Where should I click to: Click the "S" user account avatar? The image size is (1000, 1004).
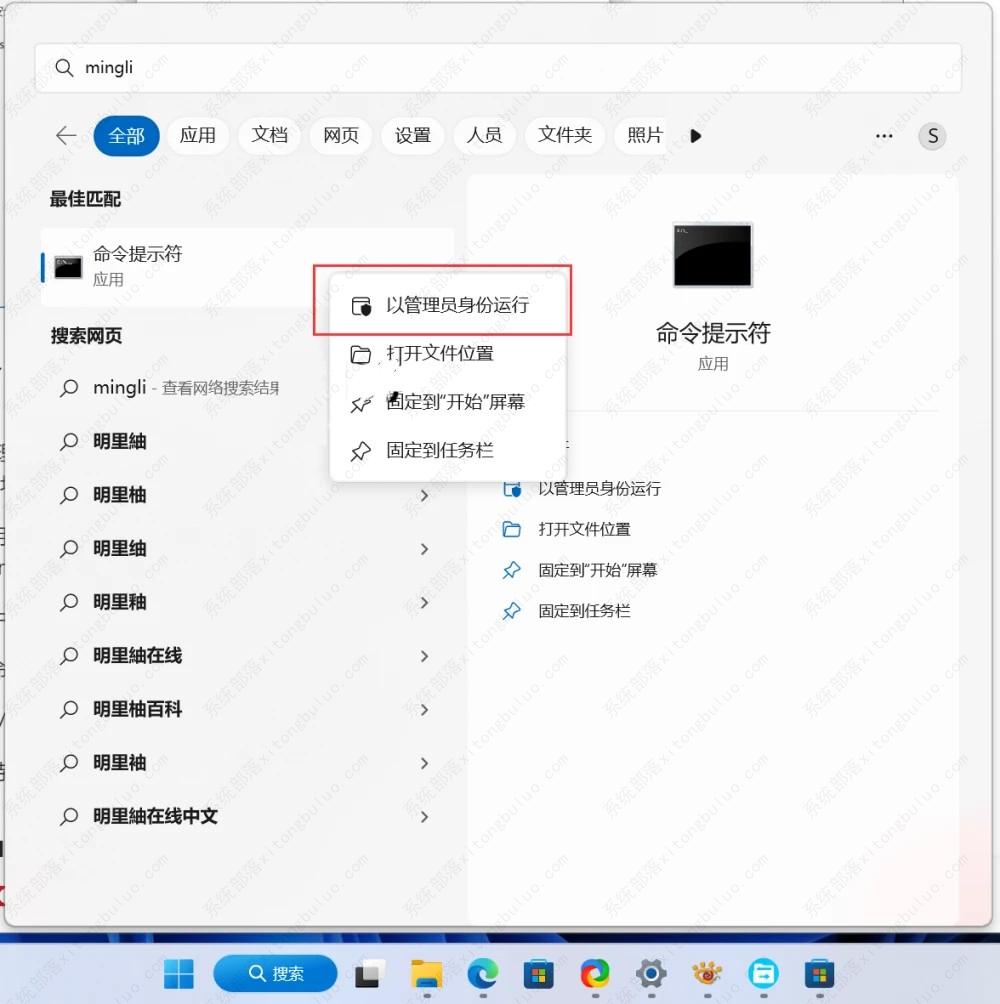[x=932, y=136]
